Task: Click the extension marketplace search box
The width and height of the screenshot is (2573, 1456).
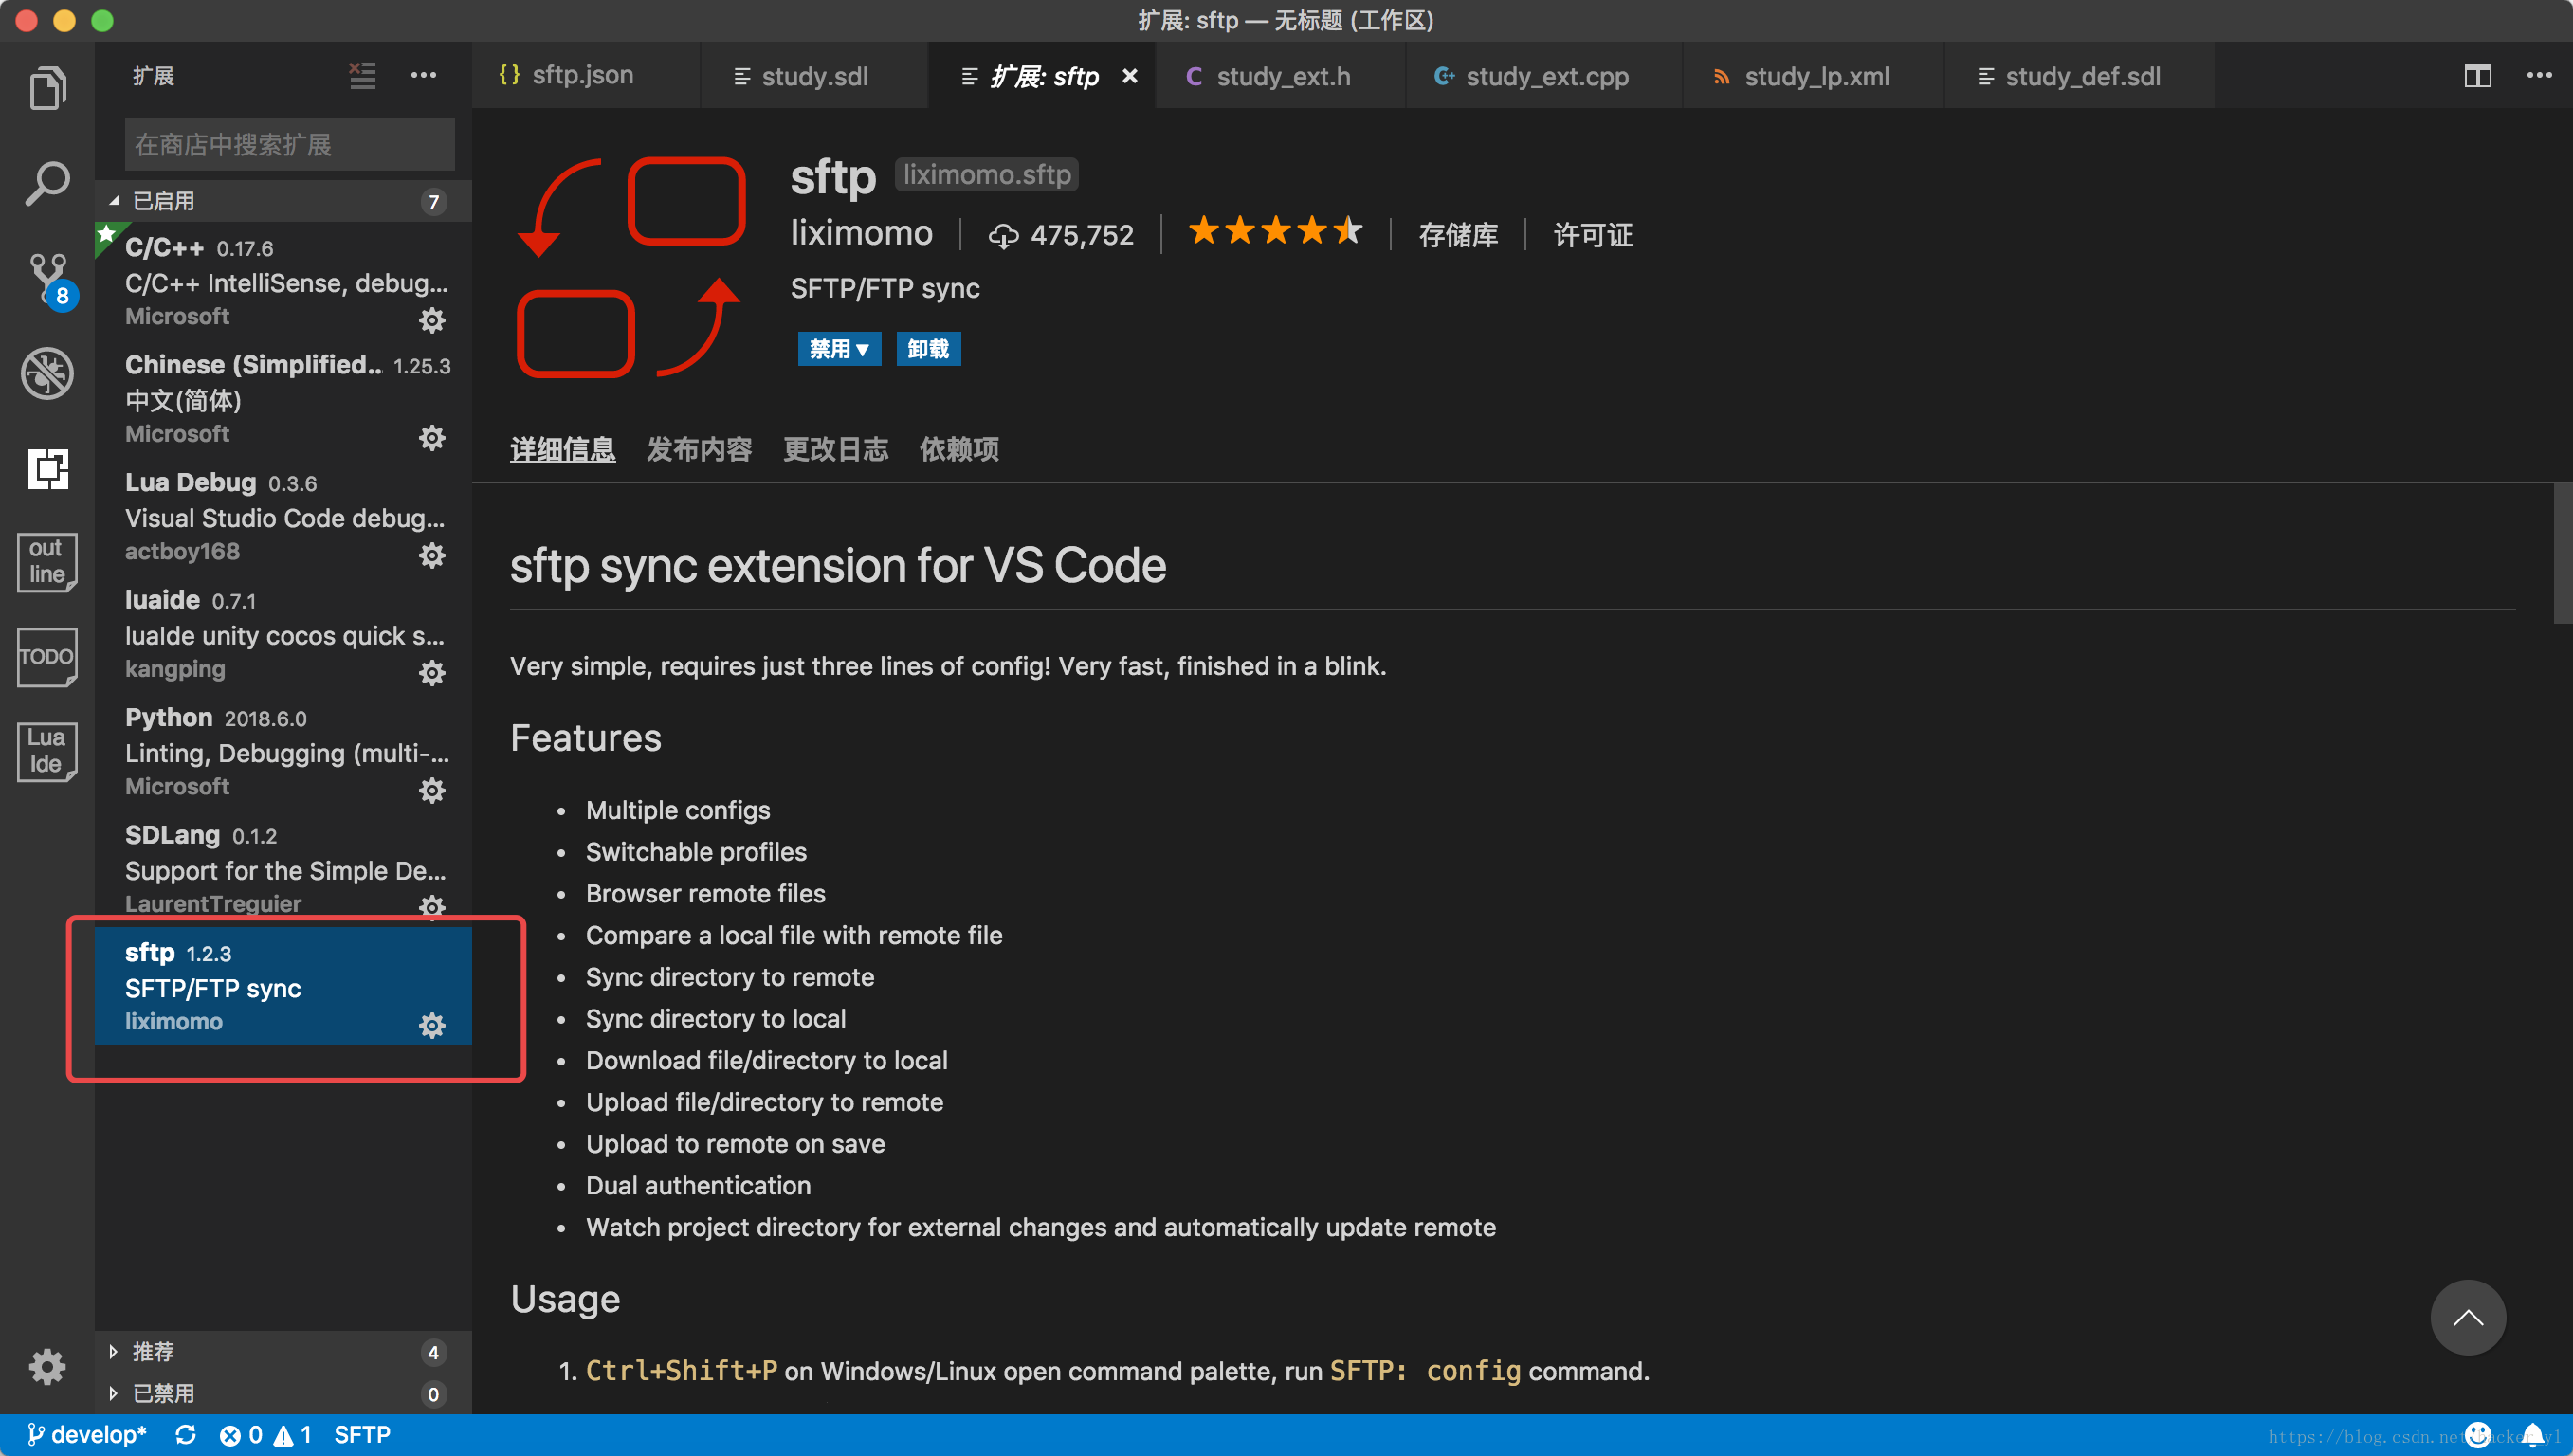Action: [x=289, y=145]
